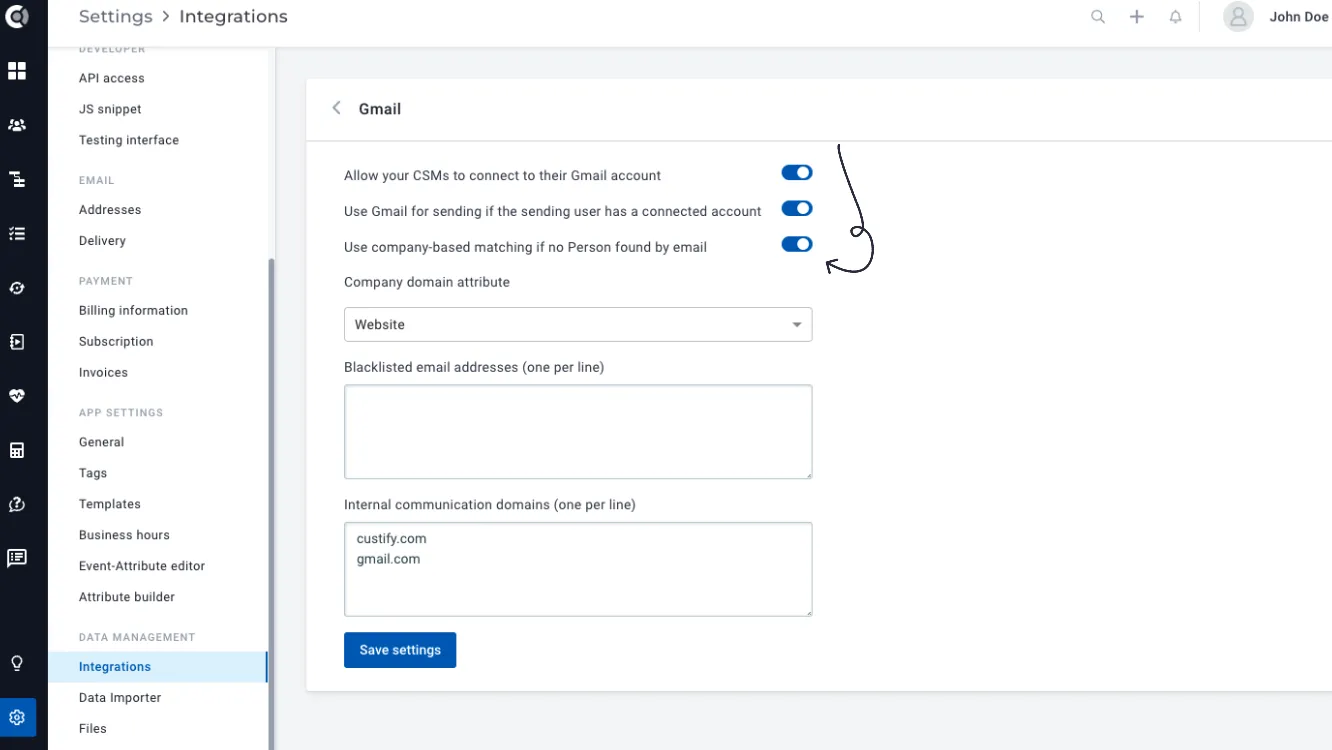Toggle Allow CSMs to connect Gmail account
The width and height of the screenshot is (1332, 750).
tap(797, 173)
